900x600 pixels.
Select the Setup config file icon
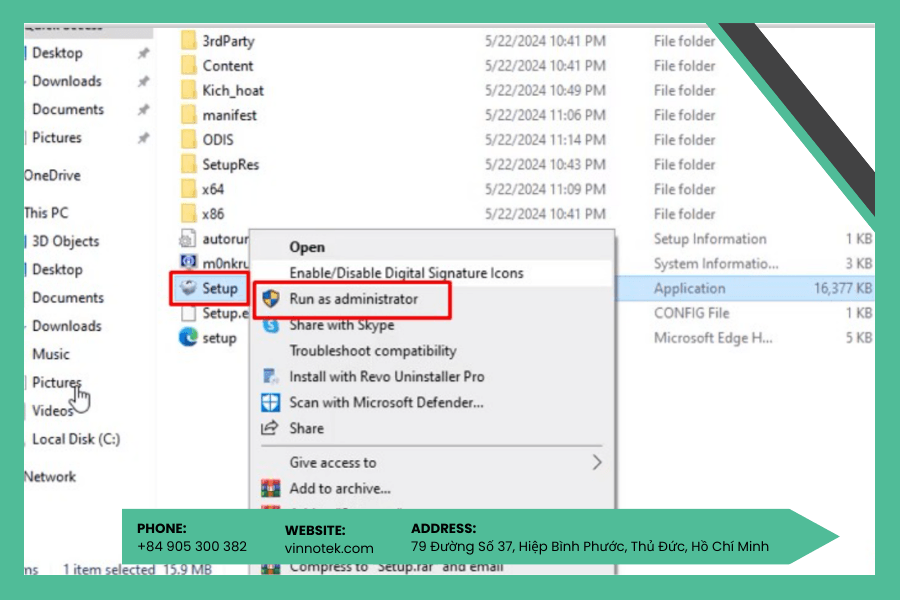click(188, 313)
